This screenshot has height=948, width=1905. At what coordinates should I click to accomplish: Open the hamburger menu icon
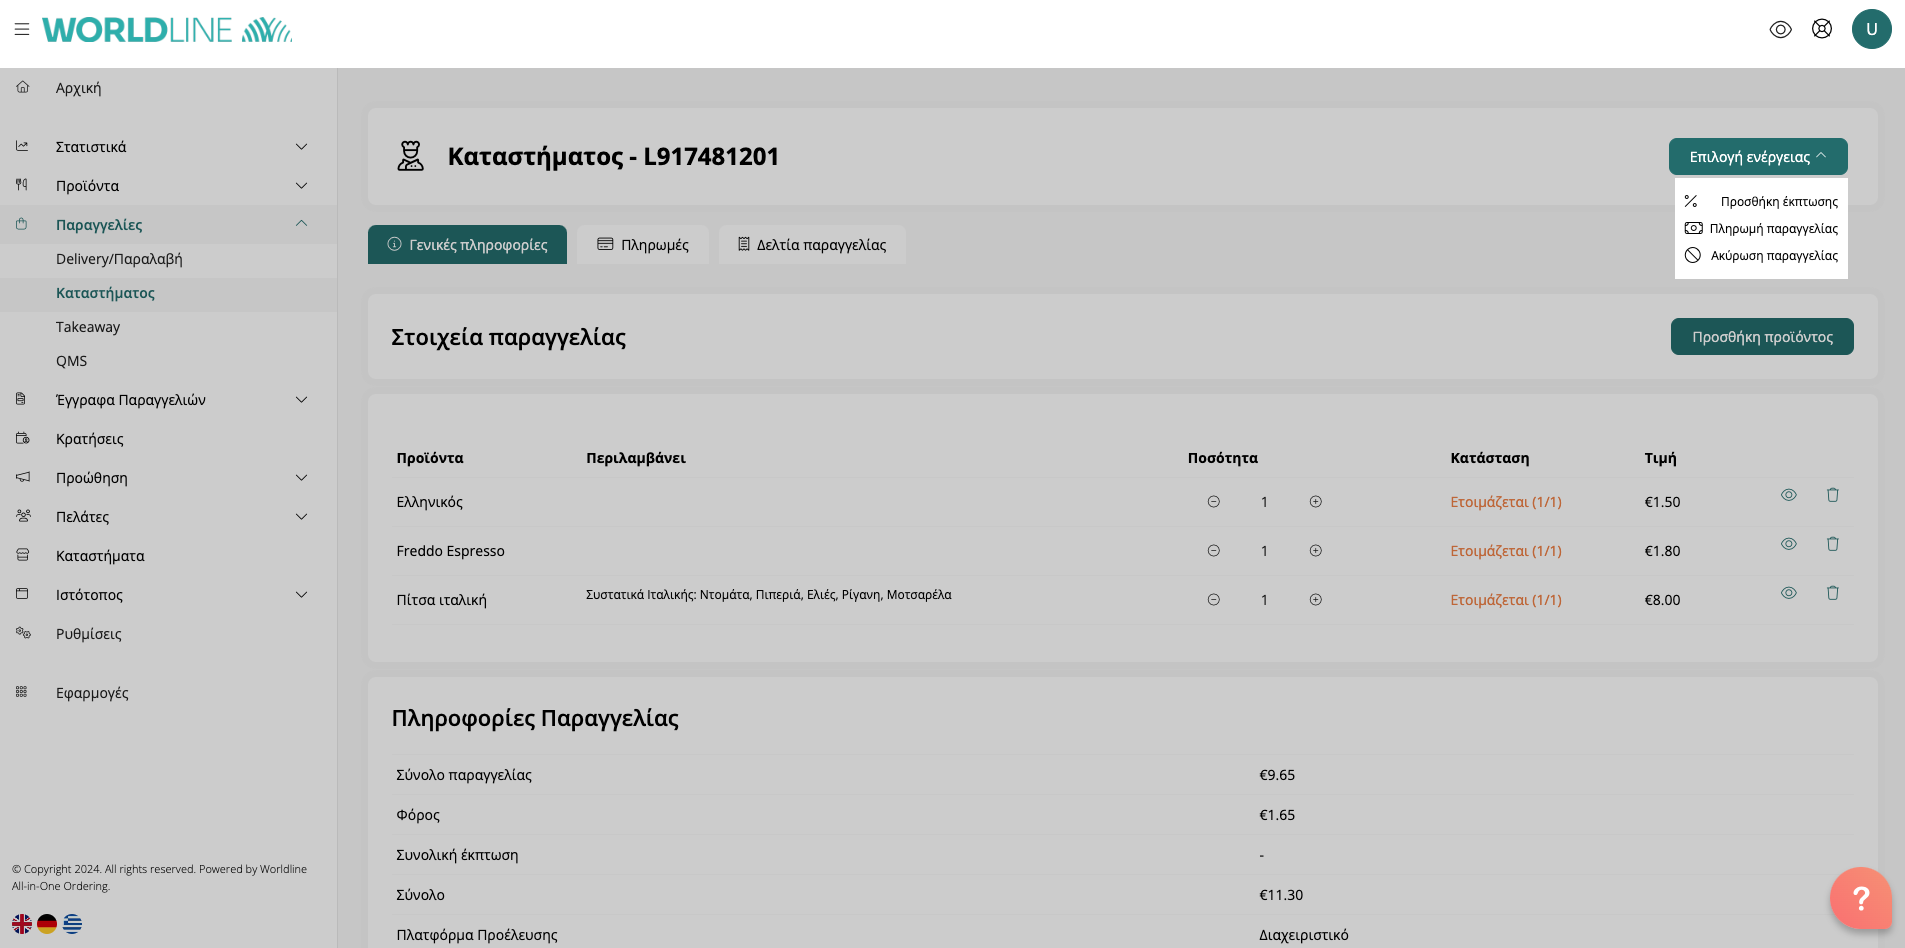pyautogui.click(x=22, y=30)
